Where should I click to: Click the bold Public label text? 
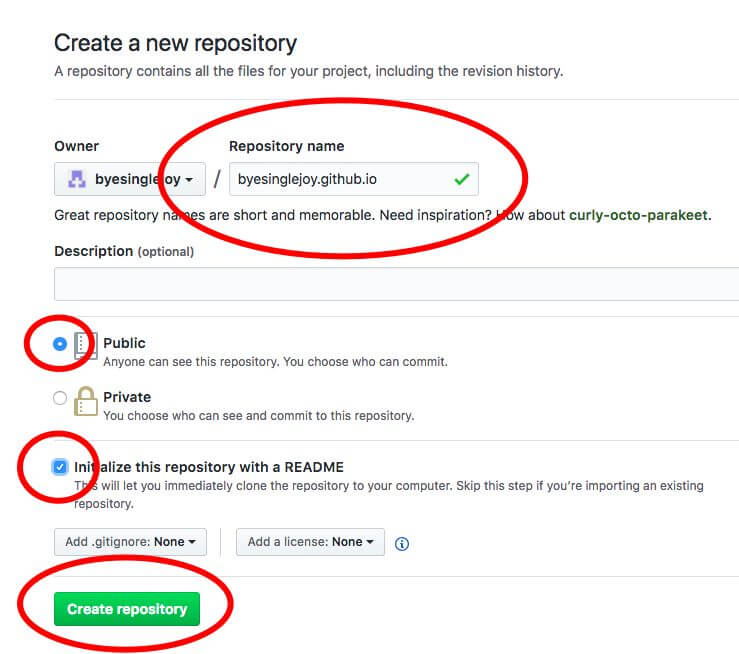pos(124,343)
